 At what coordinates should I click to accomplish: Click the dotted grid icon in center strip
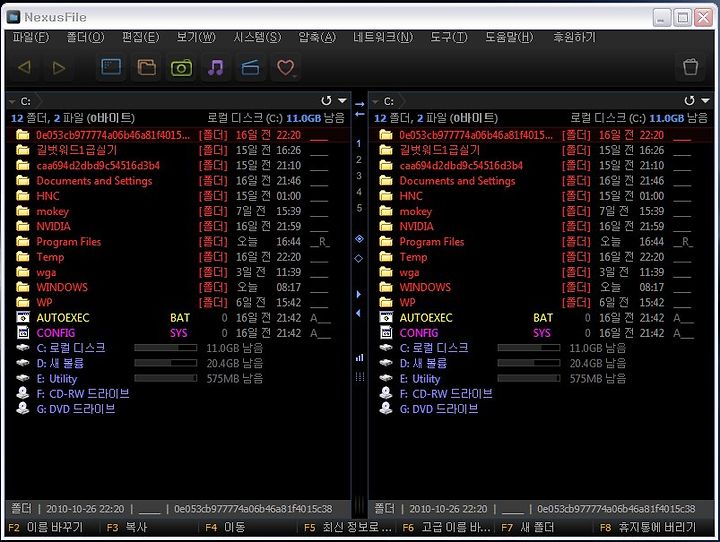click(x=360, y=377)
